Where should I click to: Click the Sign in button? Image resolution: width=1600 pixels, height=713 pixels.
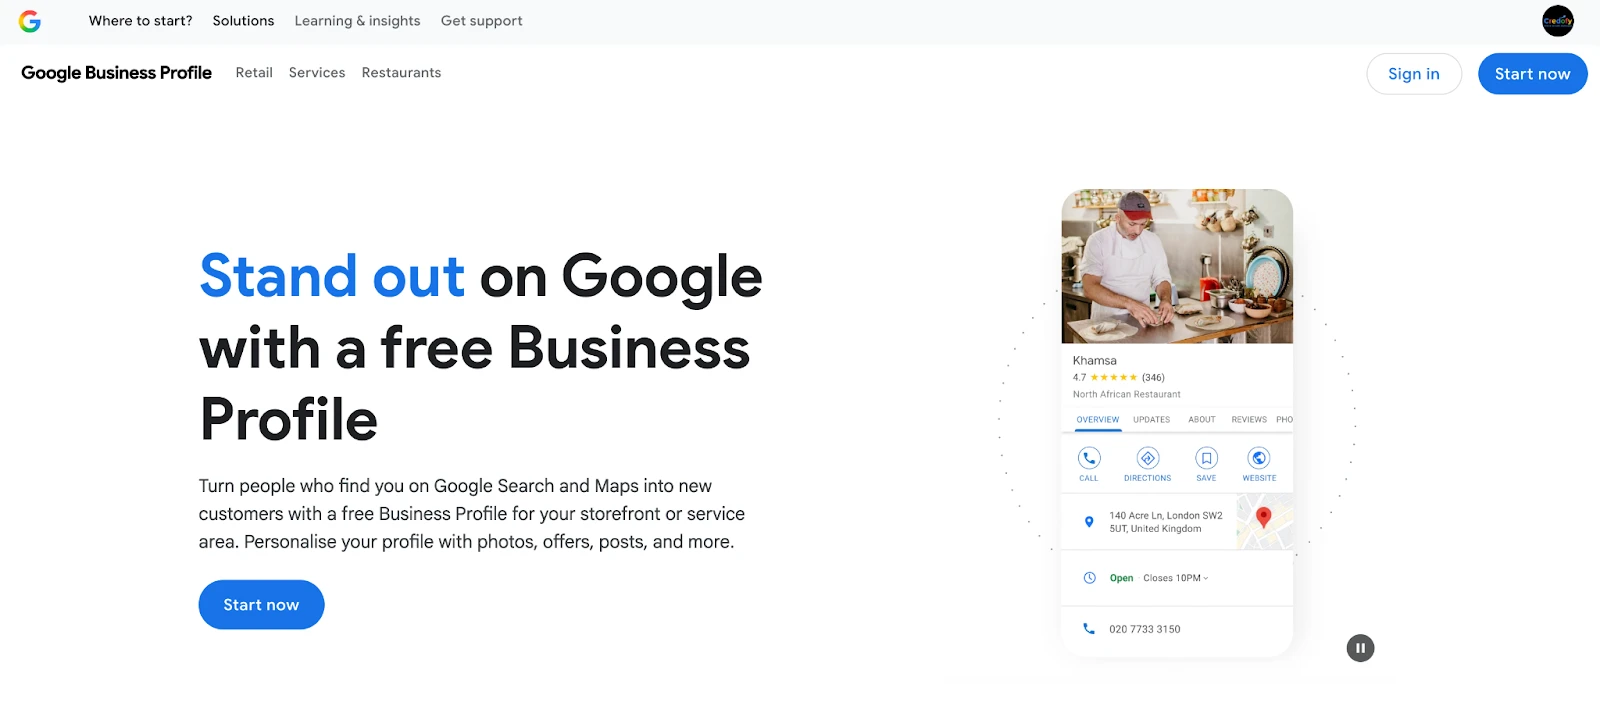(x=1414, y=74)
